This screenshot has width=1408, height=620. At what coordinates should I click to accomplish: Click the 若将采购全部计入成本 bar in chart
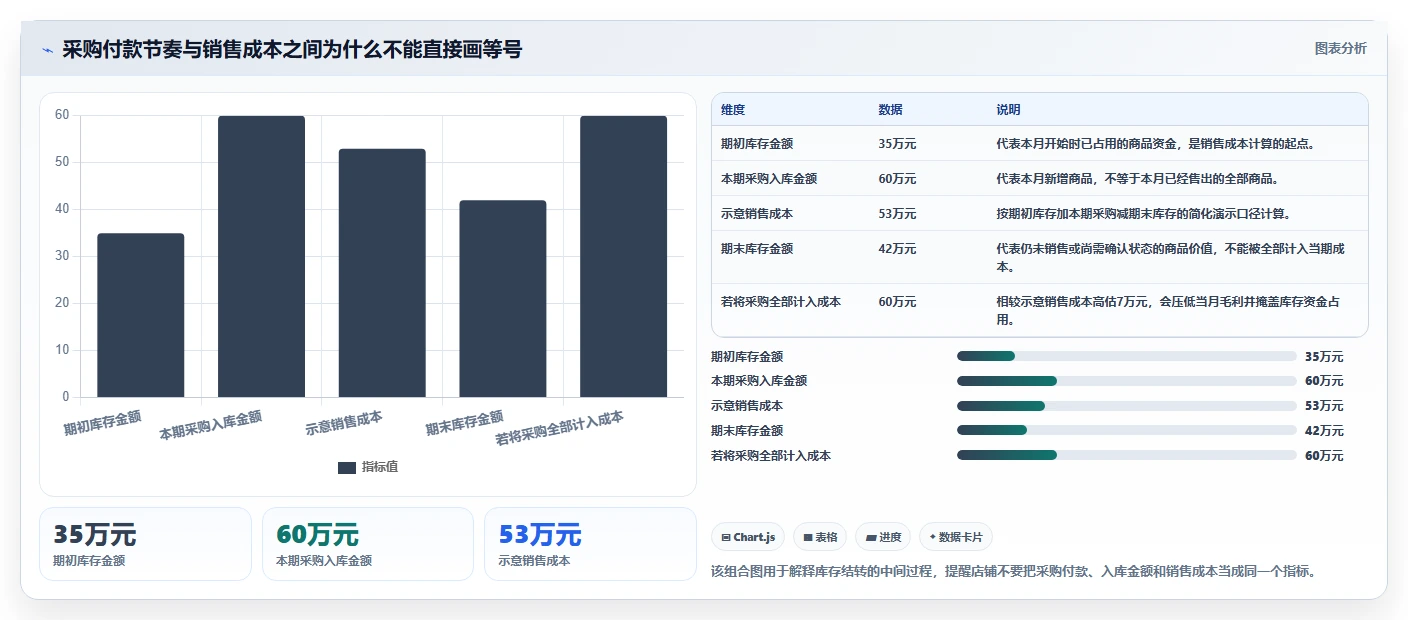[x=623, y=256]
